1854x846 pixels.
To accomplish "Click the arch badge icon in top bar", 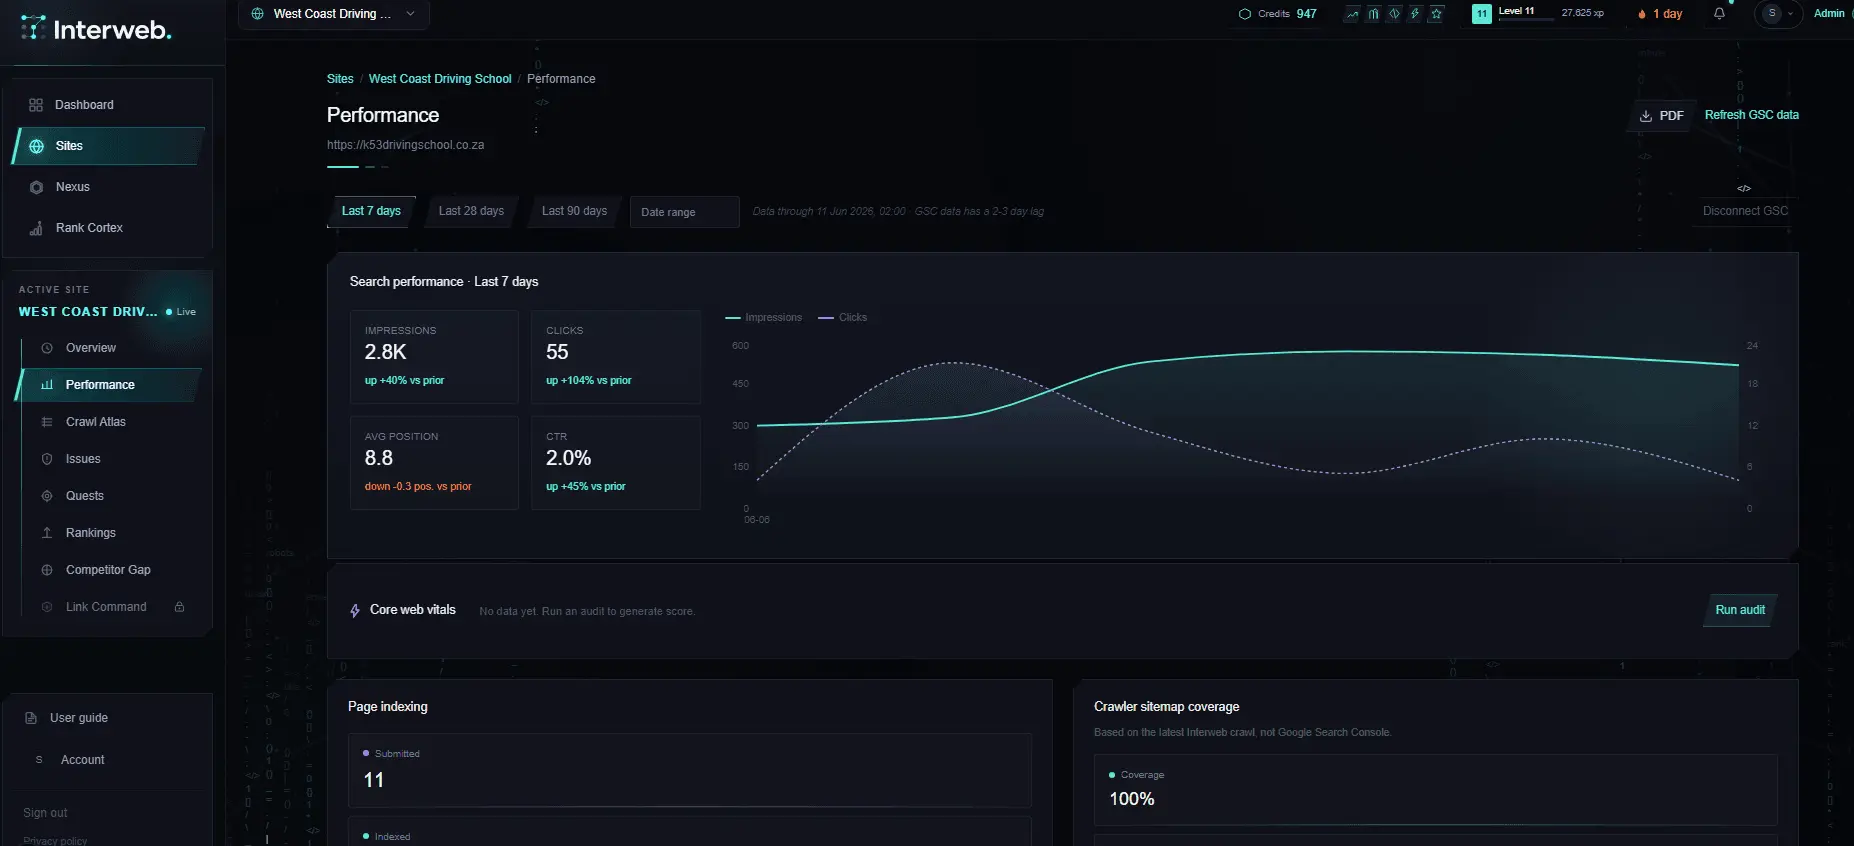I will [x=1374, y=14].
